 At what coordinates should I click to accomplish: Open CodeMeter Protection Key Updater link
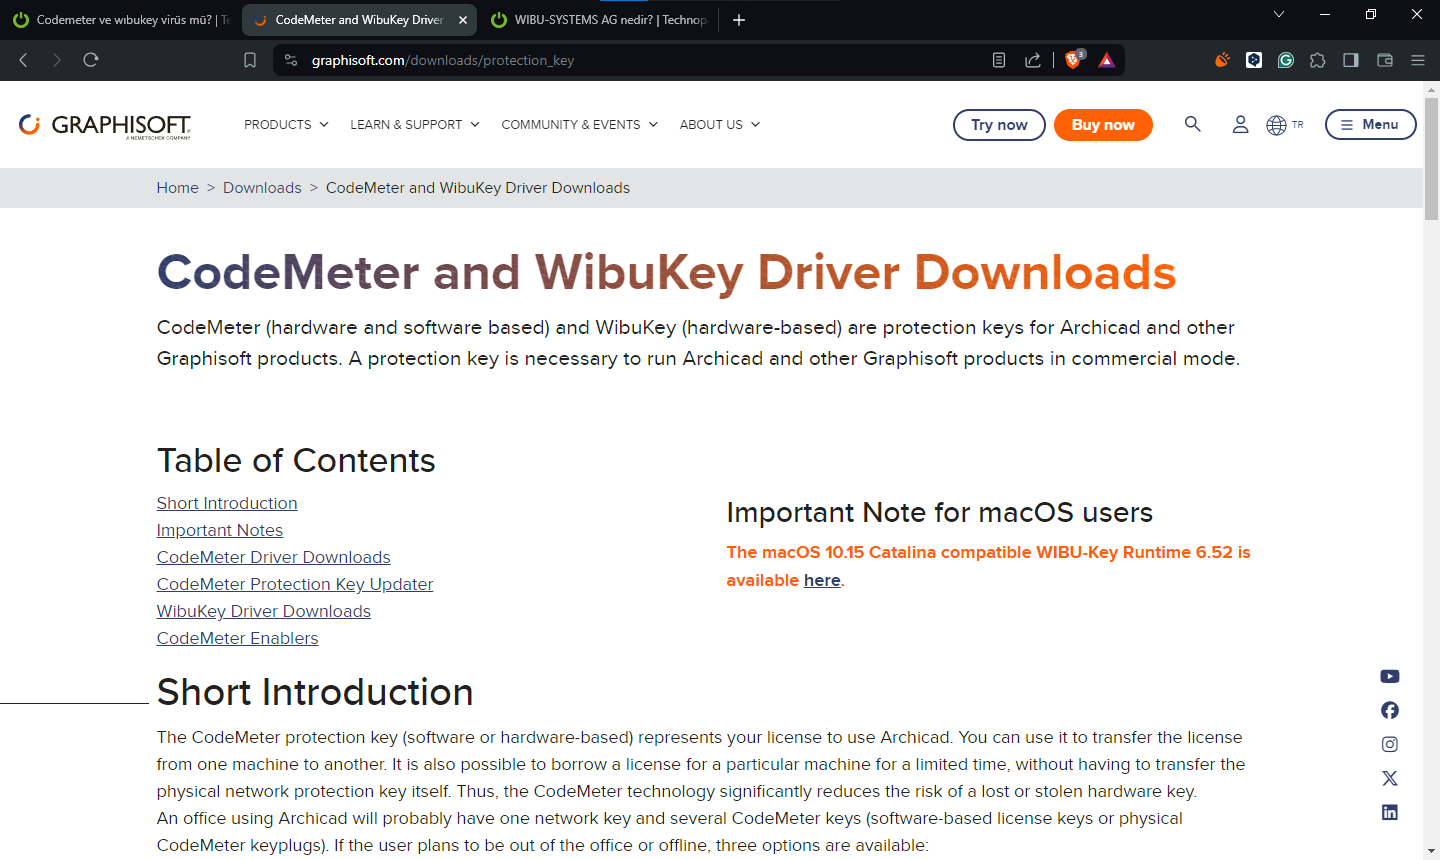click(295, 584)
